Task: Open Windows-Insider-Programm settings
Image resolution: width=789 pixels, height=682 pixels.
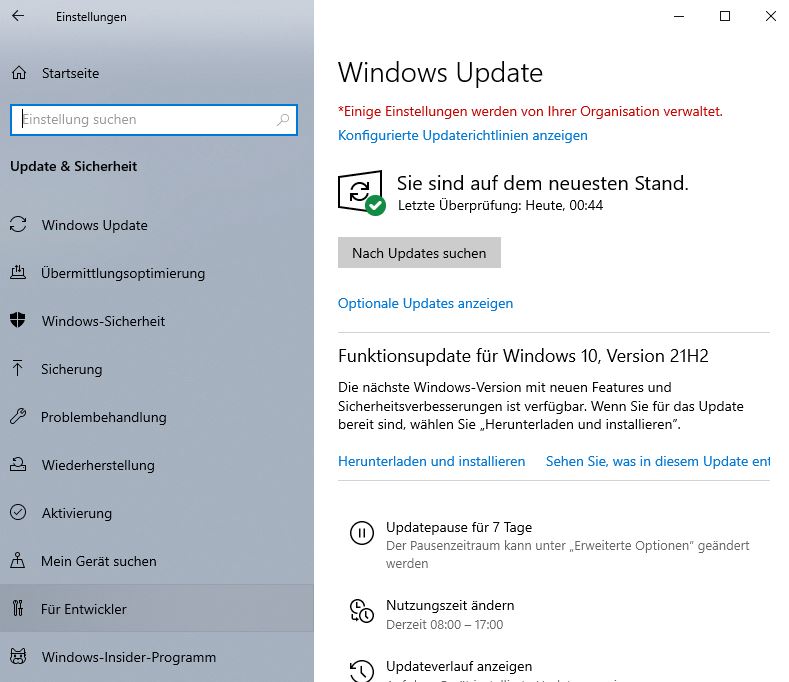Action: coord(156,657)
